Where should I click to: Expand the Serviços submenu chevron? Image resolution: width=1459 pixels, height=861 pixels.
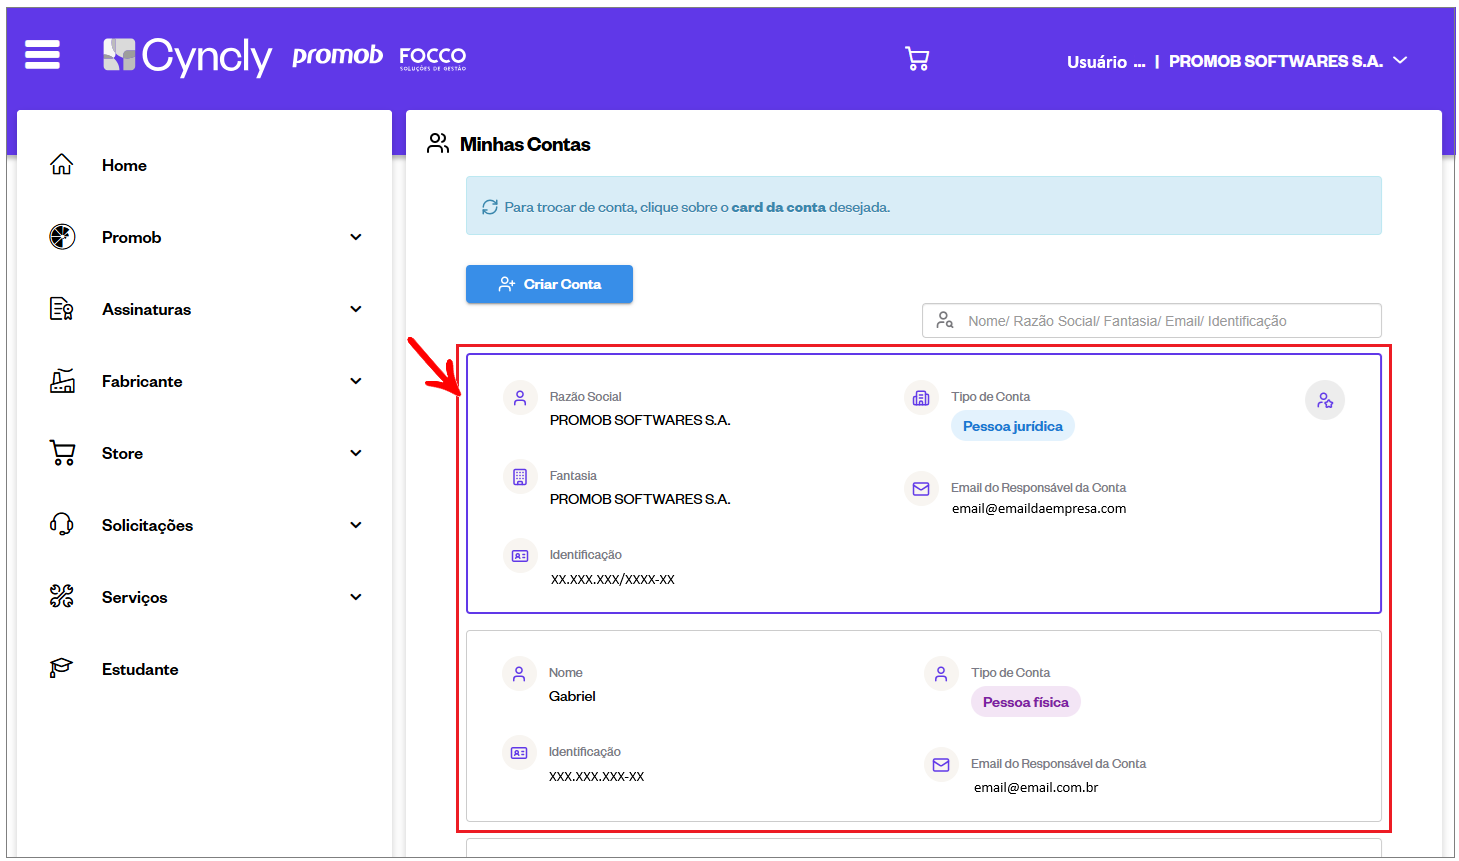356,597
